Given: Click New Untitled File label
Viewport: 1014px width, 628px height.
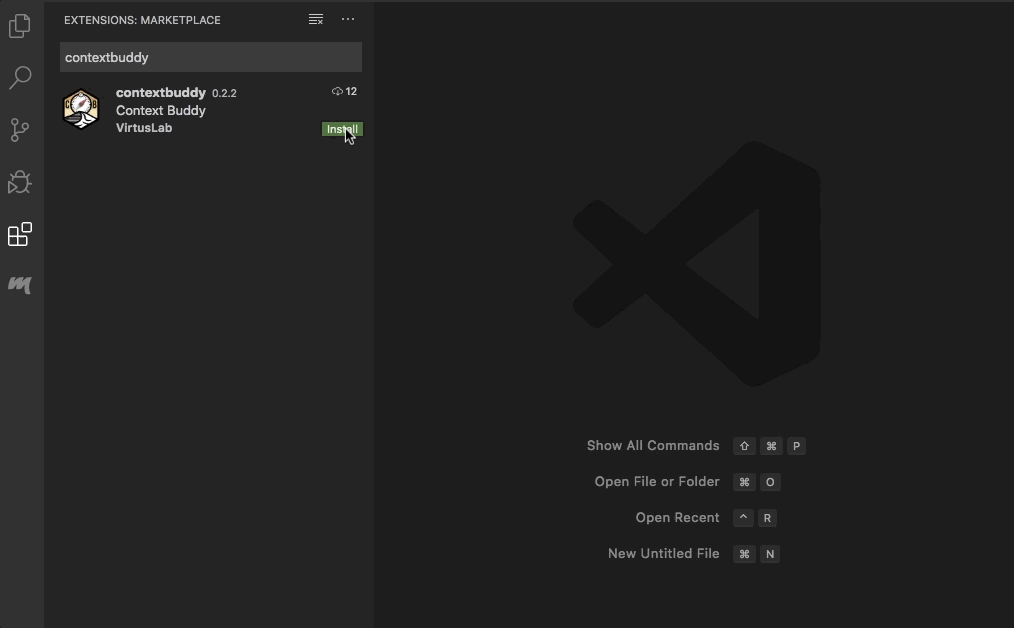Looking at the screenshot, I should 663,554.
